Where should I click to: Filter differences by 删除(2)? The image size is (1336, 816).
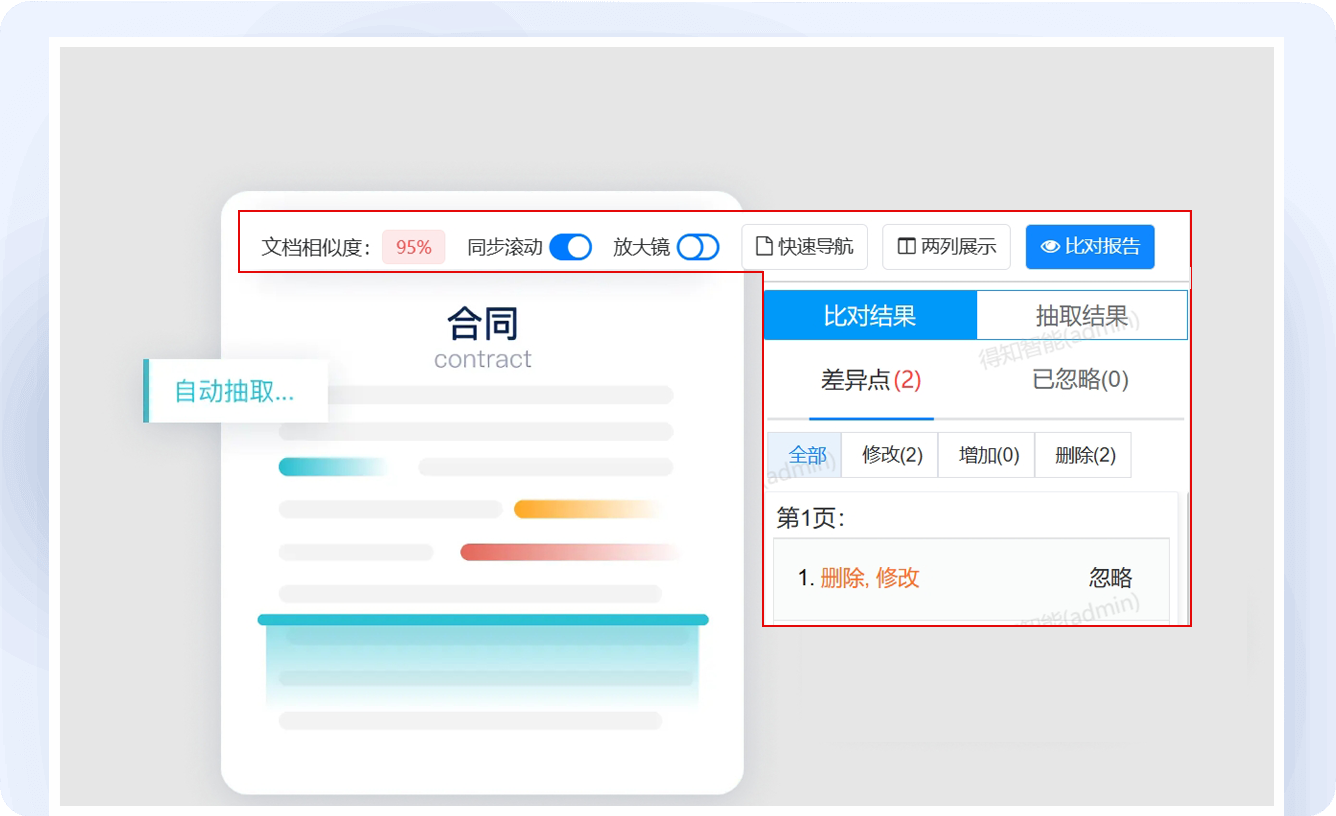tap(1084, 456)
